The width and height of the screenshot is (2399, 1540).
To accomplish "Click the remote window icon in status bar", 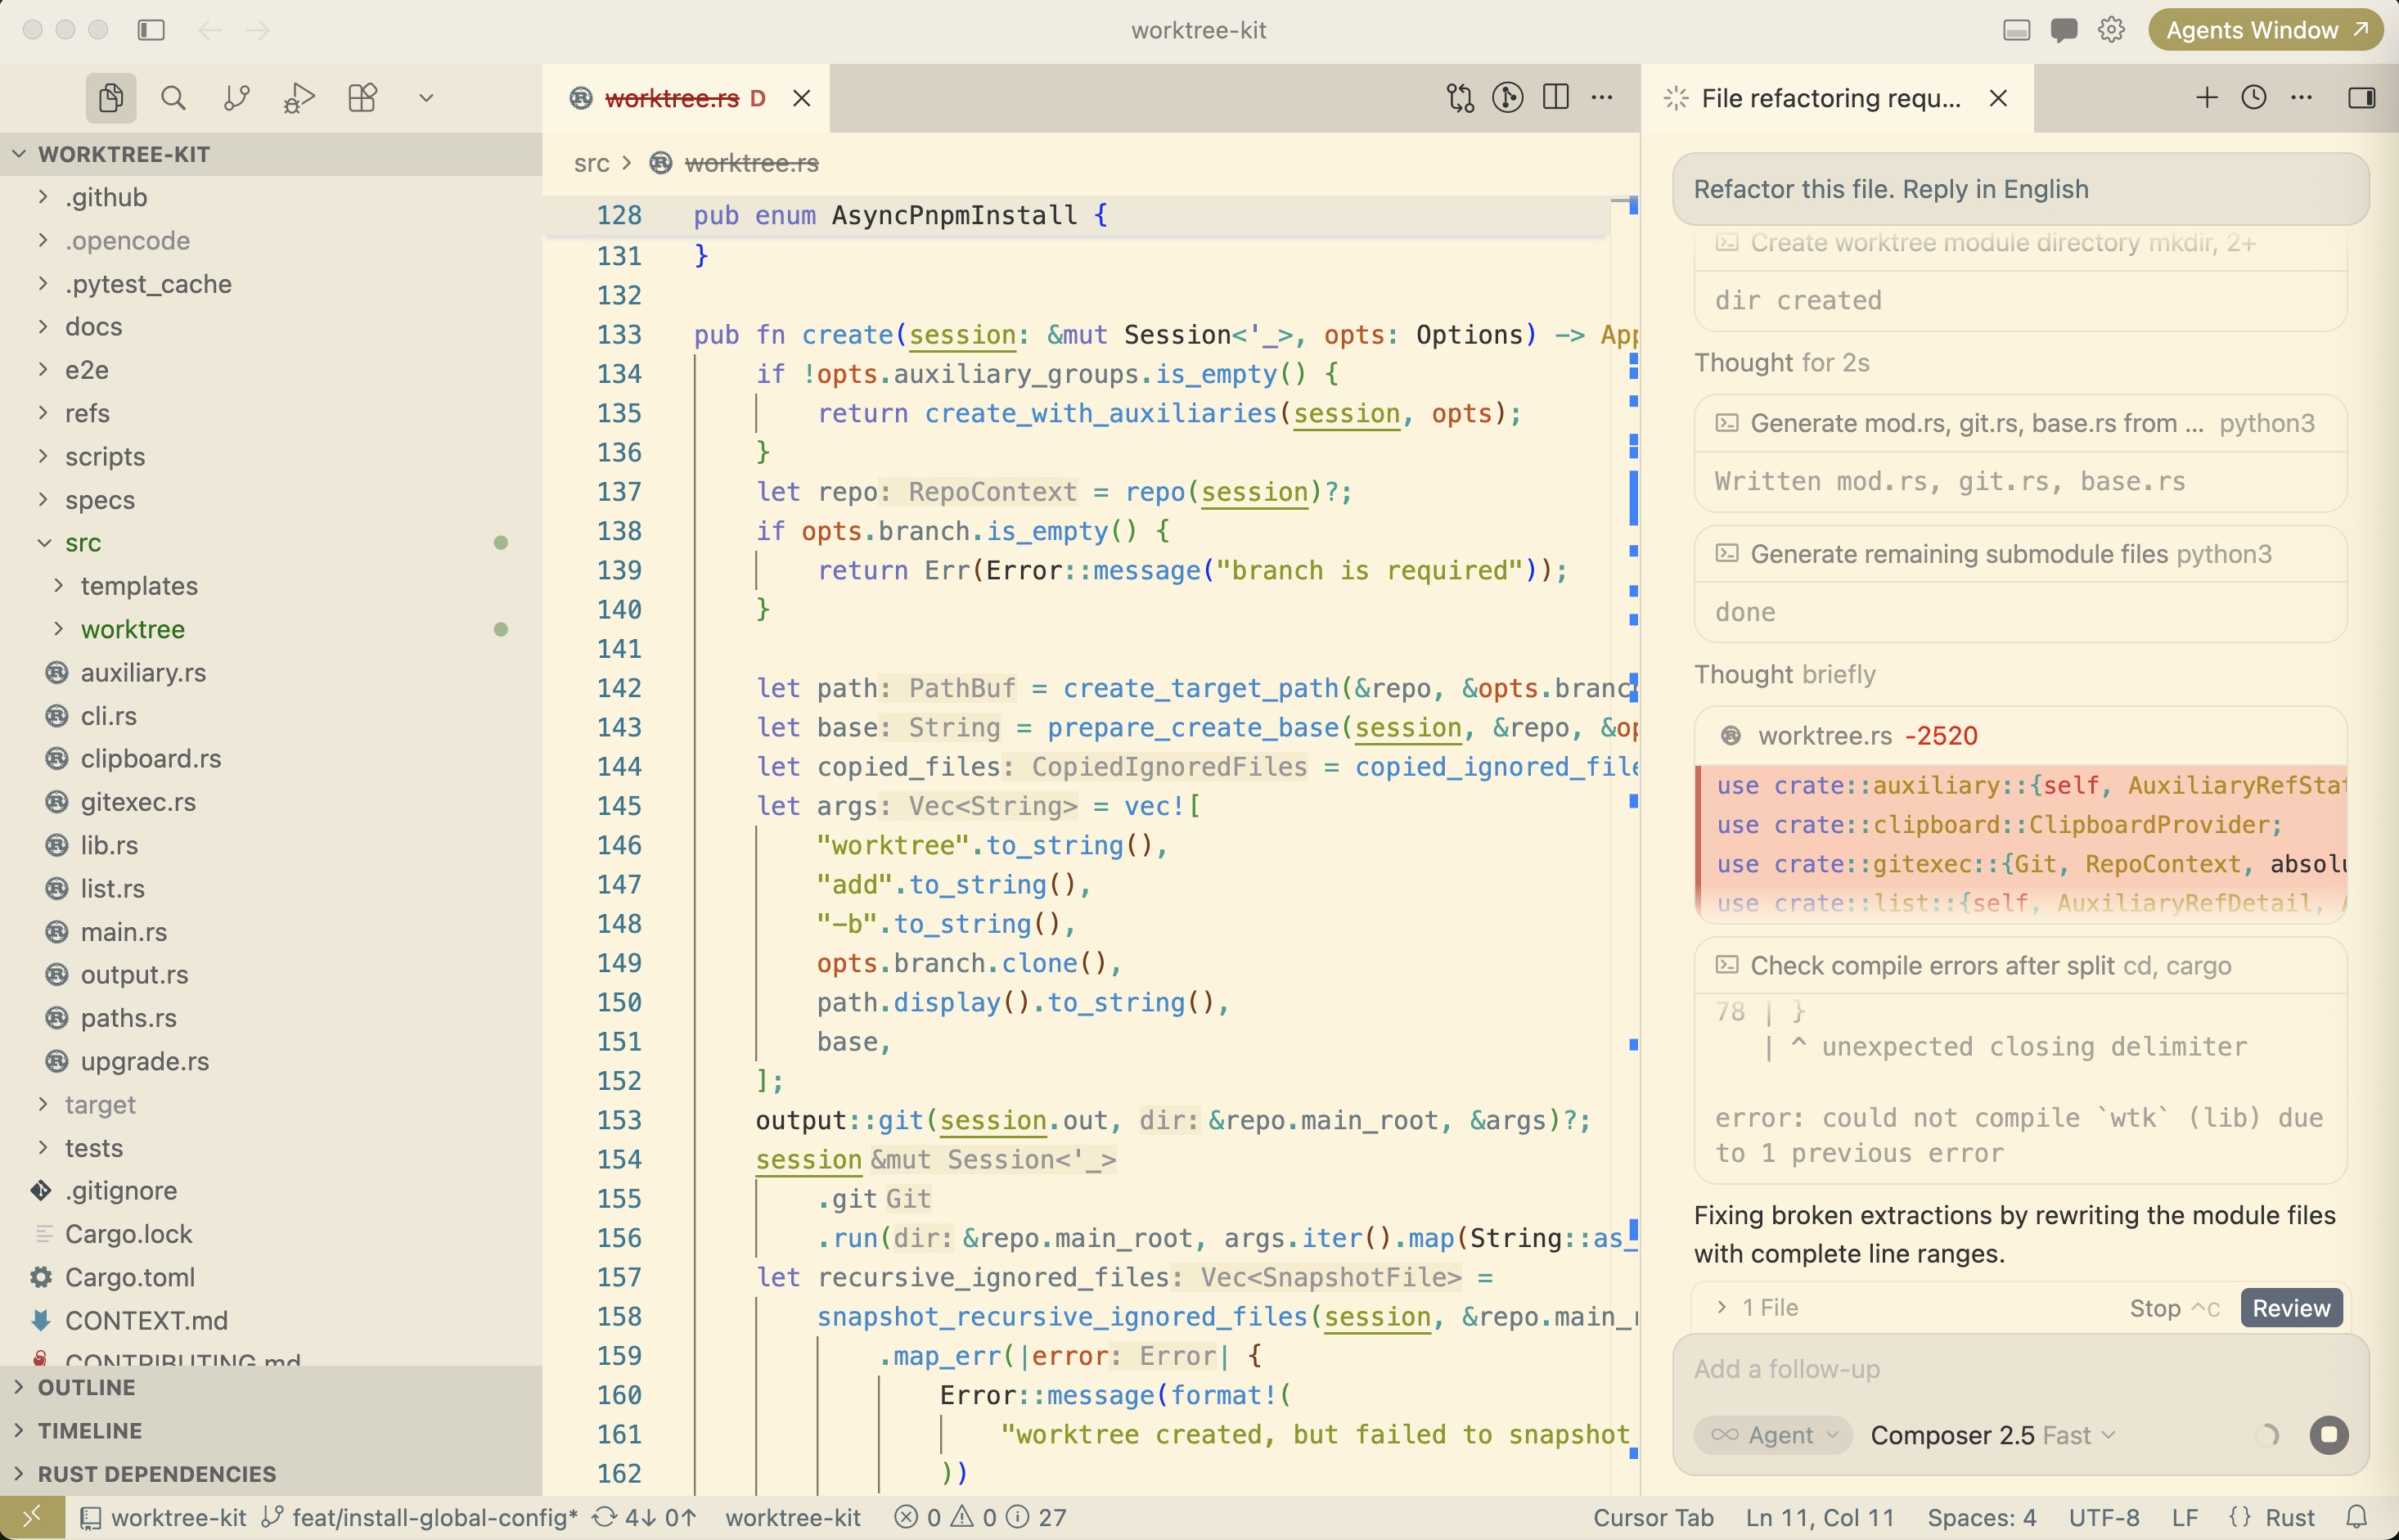I will point(32,1518).
